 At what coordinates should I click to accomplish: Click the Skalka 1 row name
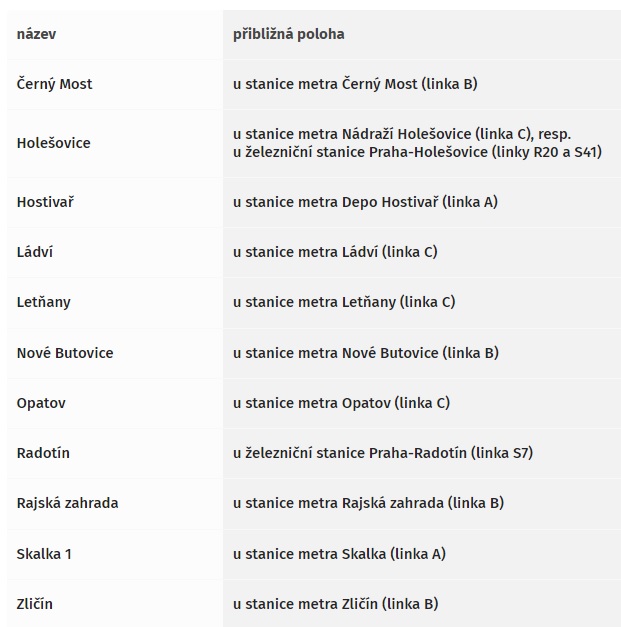point(44,554)
